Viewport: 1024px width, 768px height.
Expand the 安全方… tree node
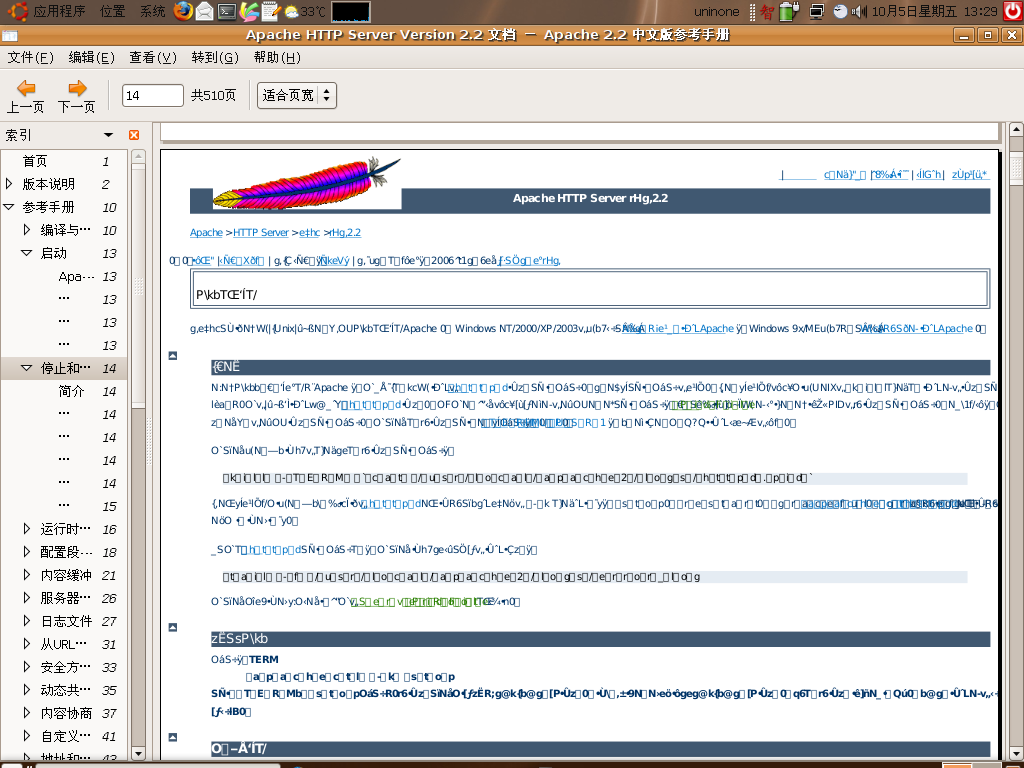pos(27,667)
